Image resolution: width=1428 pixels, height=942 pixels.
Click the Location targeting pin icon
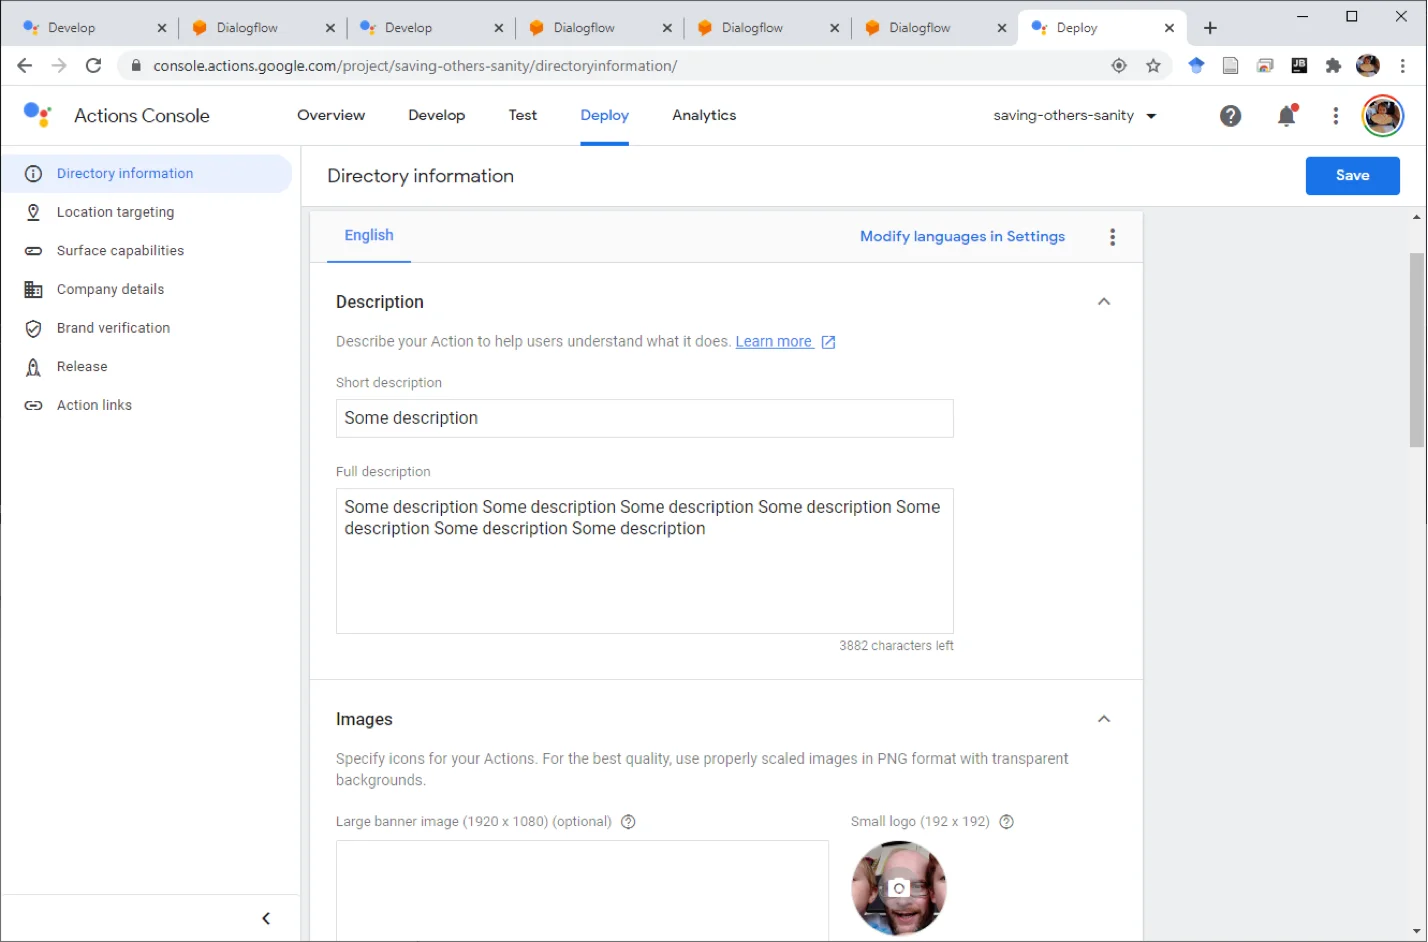point(33,212)
